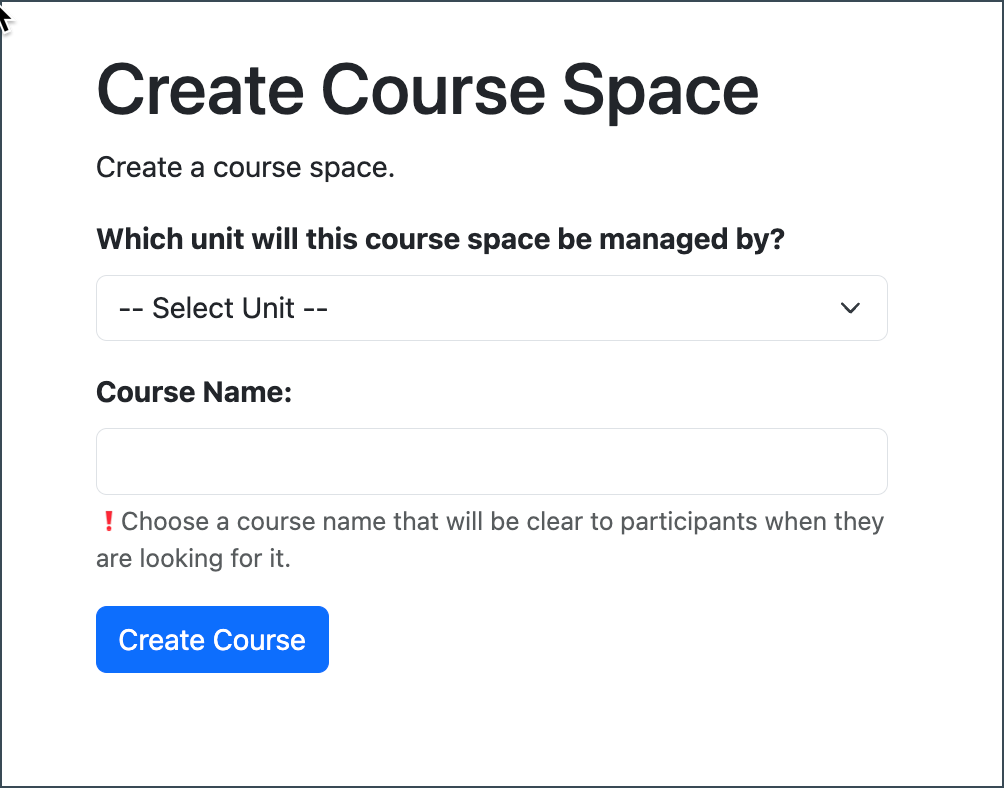Open the Select Unit dropdown
The height and width of the screenshot is (788, 1004).
point(491,308)
